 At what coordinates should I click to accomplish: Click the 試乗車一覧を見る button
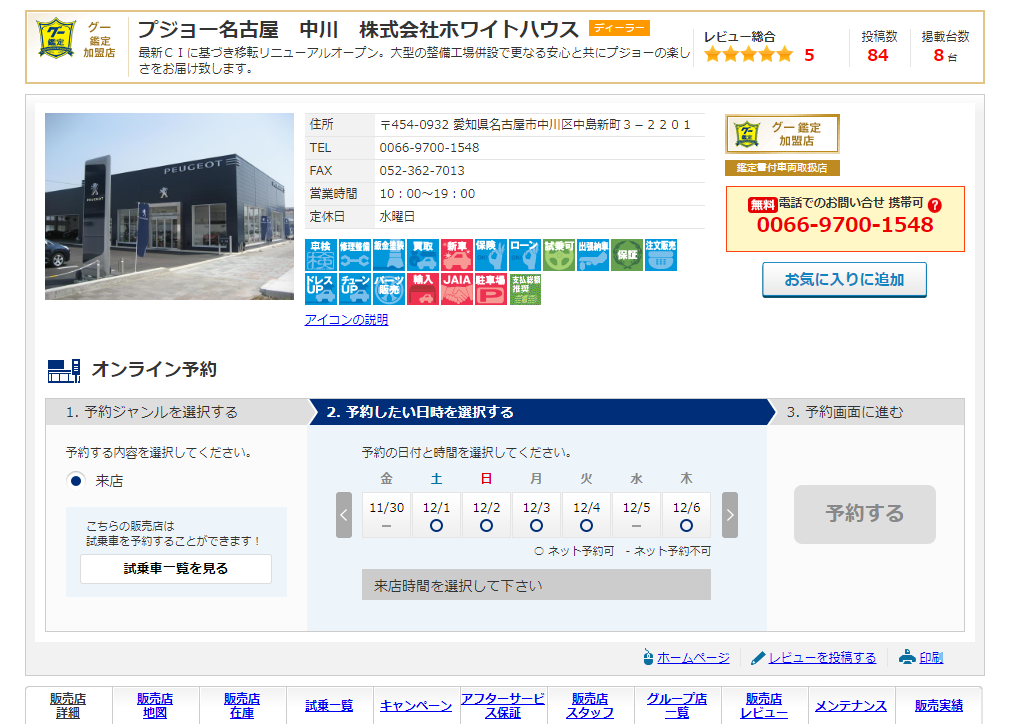pos(175,569)
